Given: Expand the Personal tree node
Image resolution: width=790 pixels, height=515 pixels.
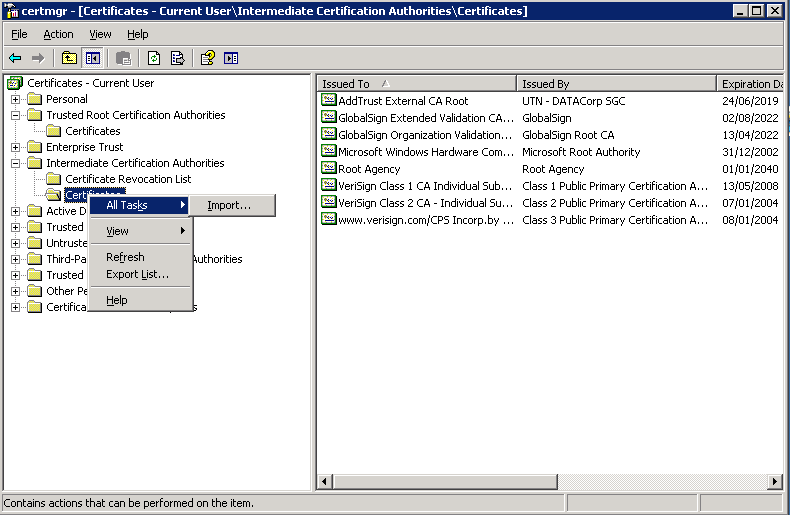Looking at the screenshot, I should click(x=16, y=99).
